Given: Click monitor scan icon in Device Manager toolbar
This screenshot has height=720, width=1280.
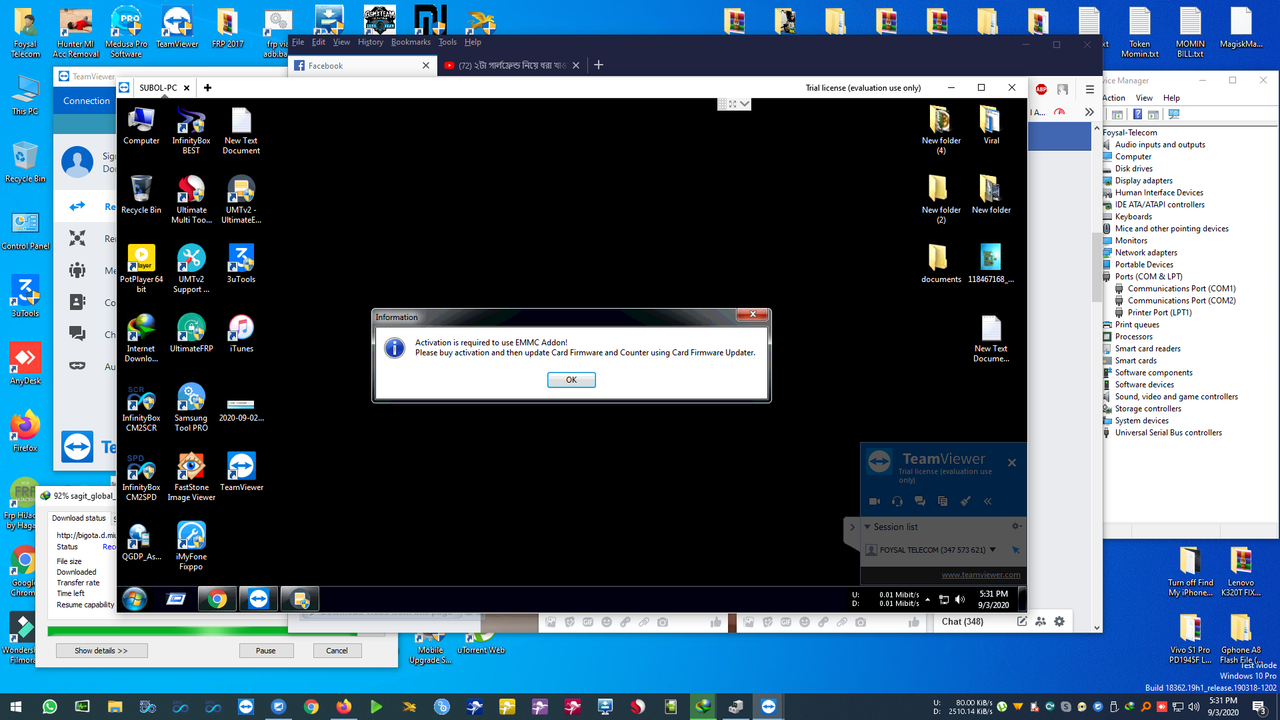Looking at the screenshot, I should [1174, 115].
